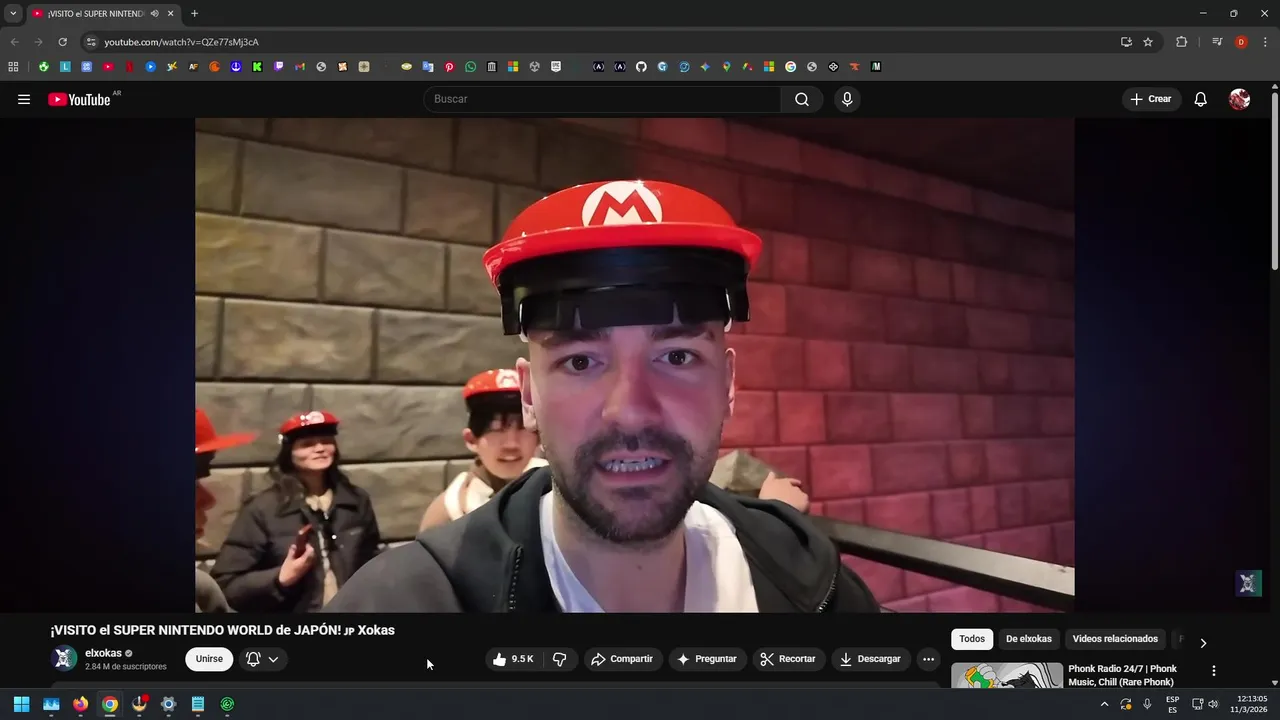The image size is (1280, 720).
Task: Open the YouTube guide hamburger menu
Action: tap(24, 99)
